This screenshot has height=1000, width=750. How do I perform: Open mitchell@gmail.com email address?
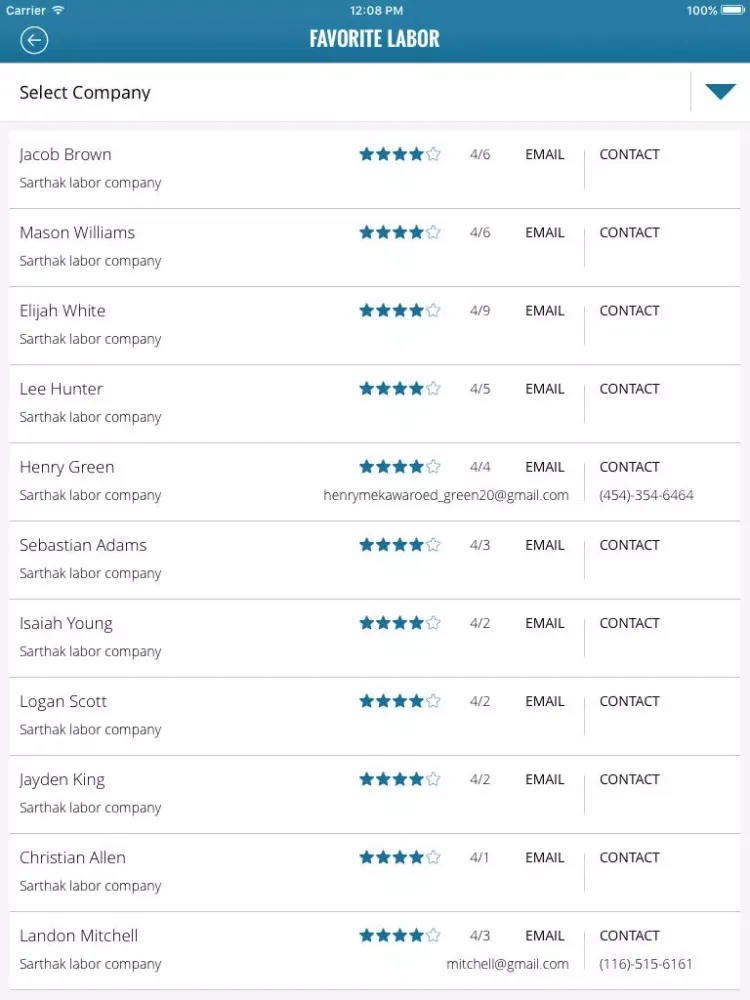(508, 964)
